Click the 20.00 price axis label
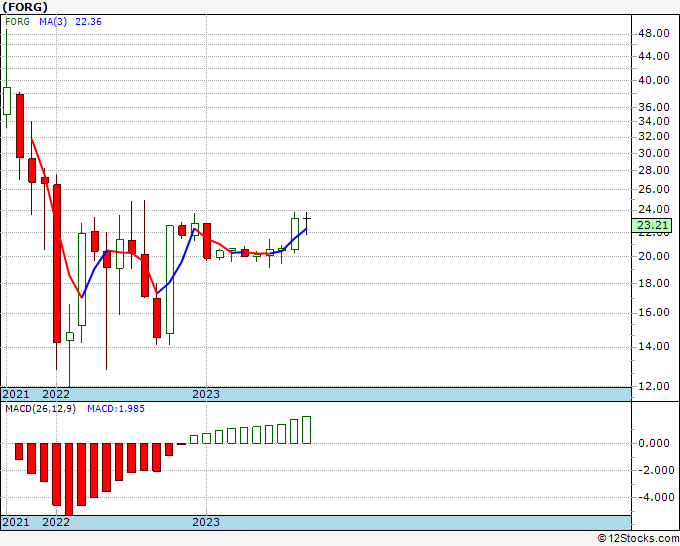The width and height of the screenshot is (680, 546). tap(654, 256)
